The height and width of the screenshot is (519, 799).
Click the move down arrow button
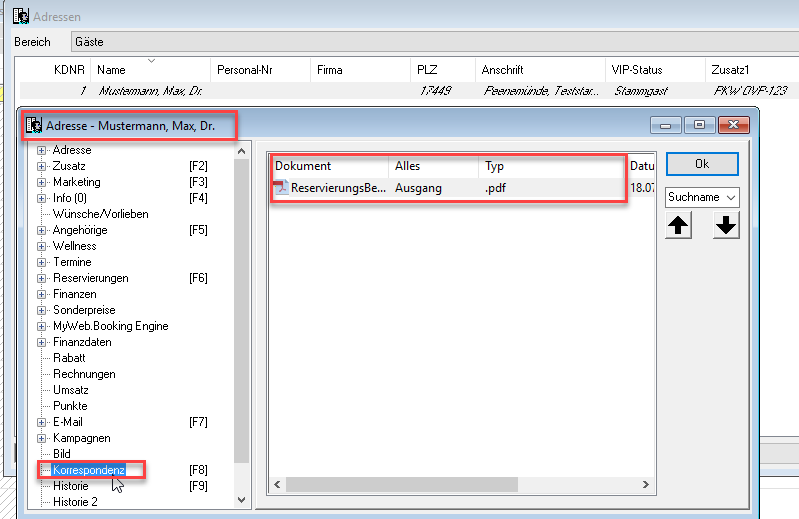point(726,225)
